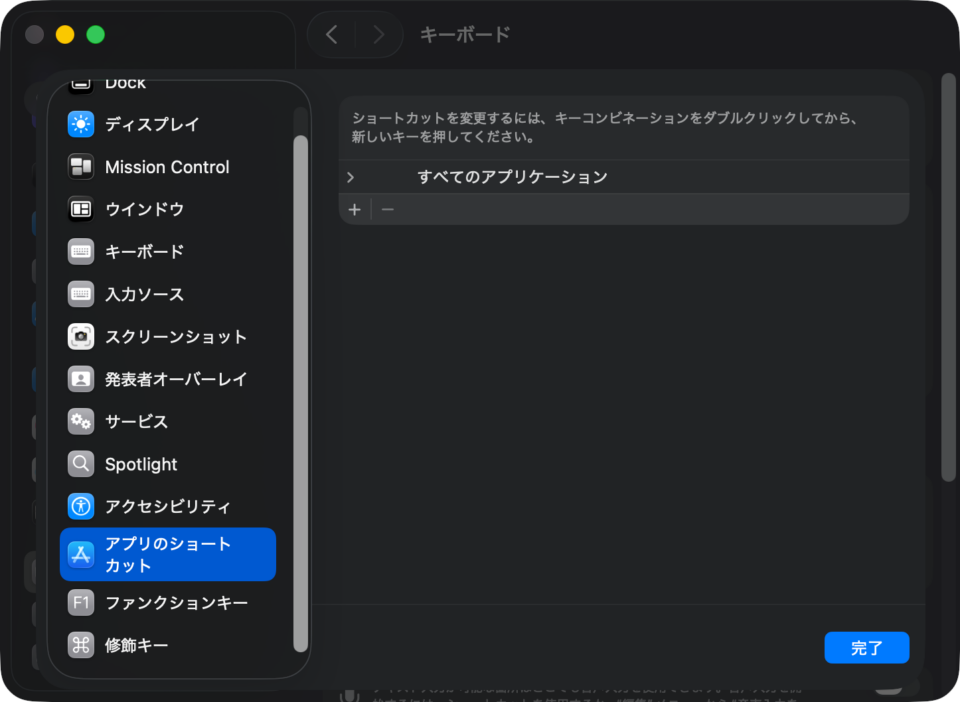
Task: Add a new app shortcut with plus
Action: point(354,210)
